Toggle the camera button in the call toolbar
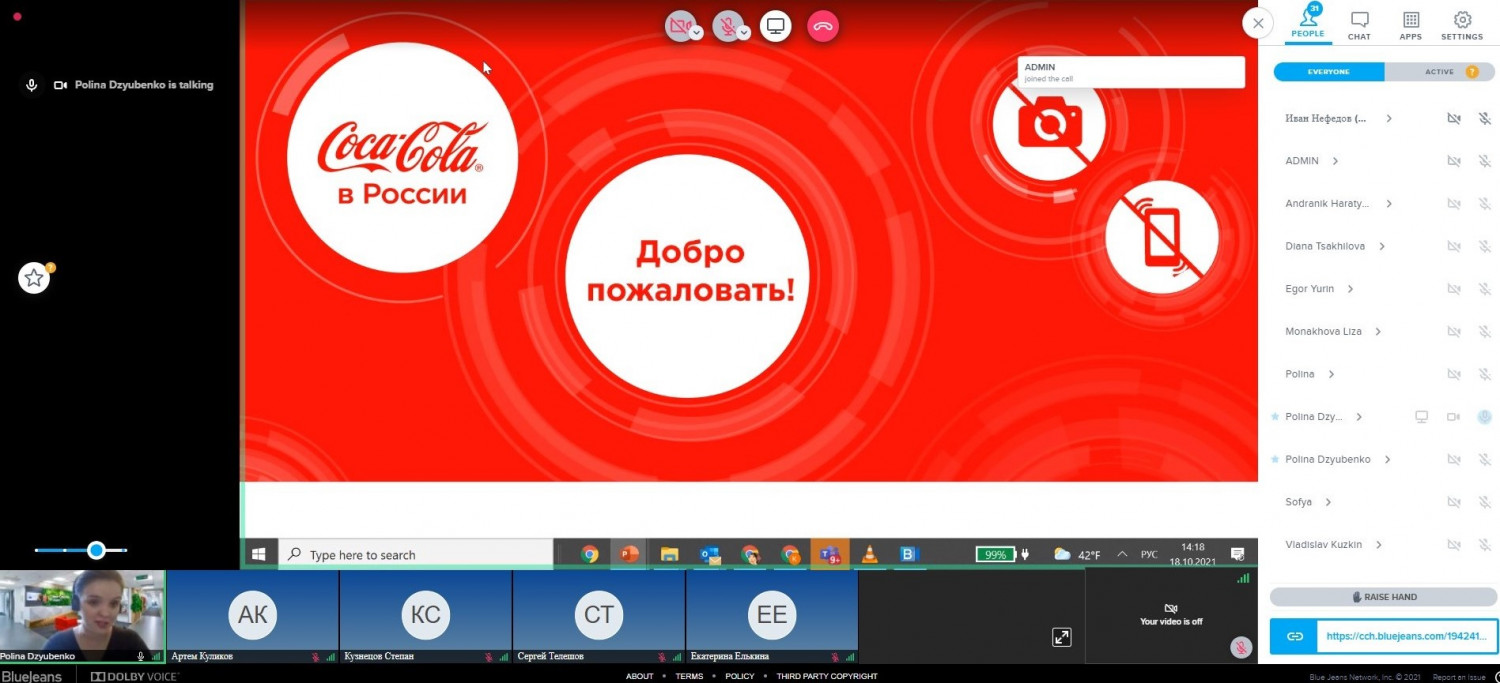 pos(679,26)
